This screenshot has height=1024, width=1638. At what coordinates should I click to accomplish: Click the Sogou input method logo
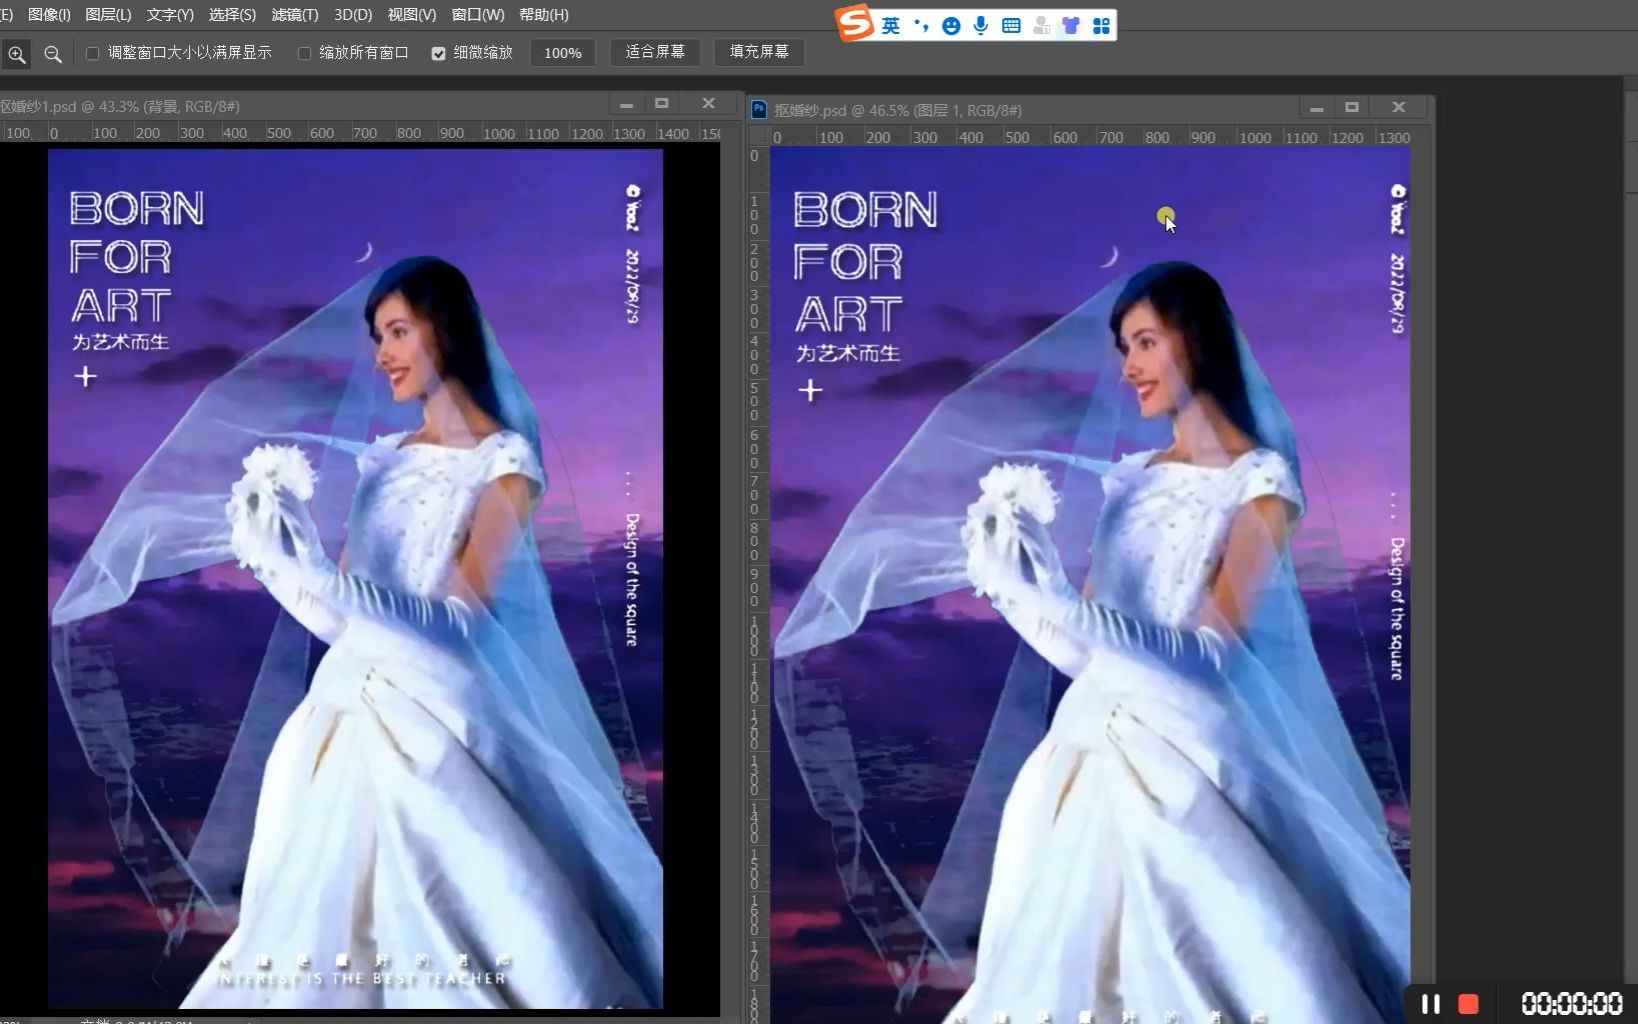pos(855,22)
